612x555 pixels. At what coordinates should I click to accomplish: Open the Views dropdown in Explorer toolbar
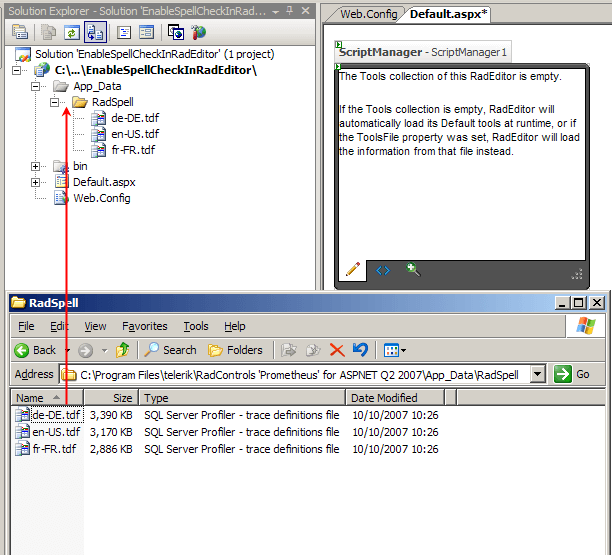tap(394, 350)
